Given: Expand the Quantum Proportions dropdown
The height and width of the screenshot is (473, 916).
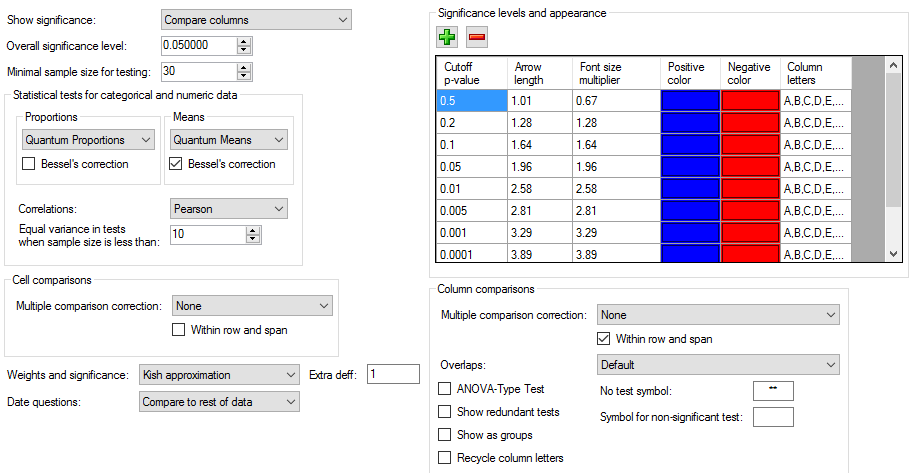Looking at the screenshot, I should pos(88,140).
